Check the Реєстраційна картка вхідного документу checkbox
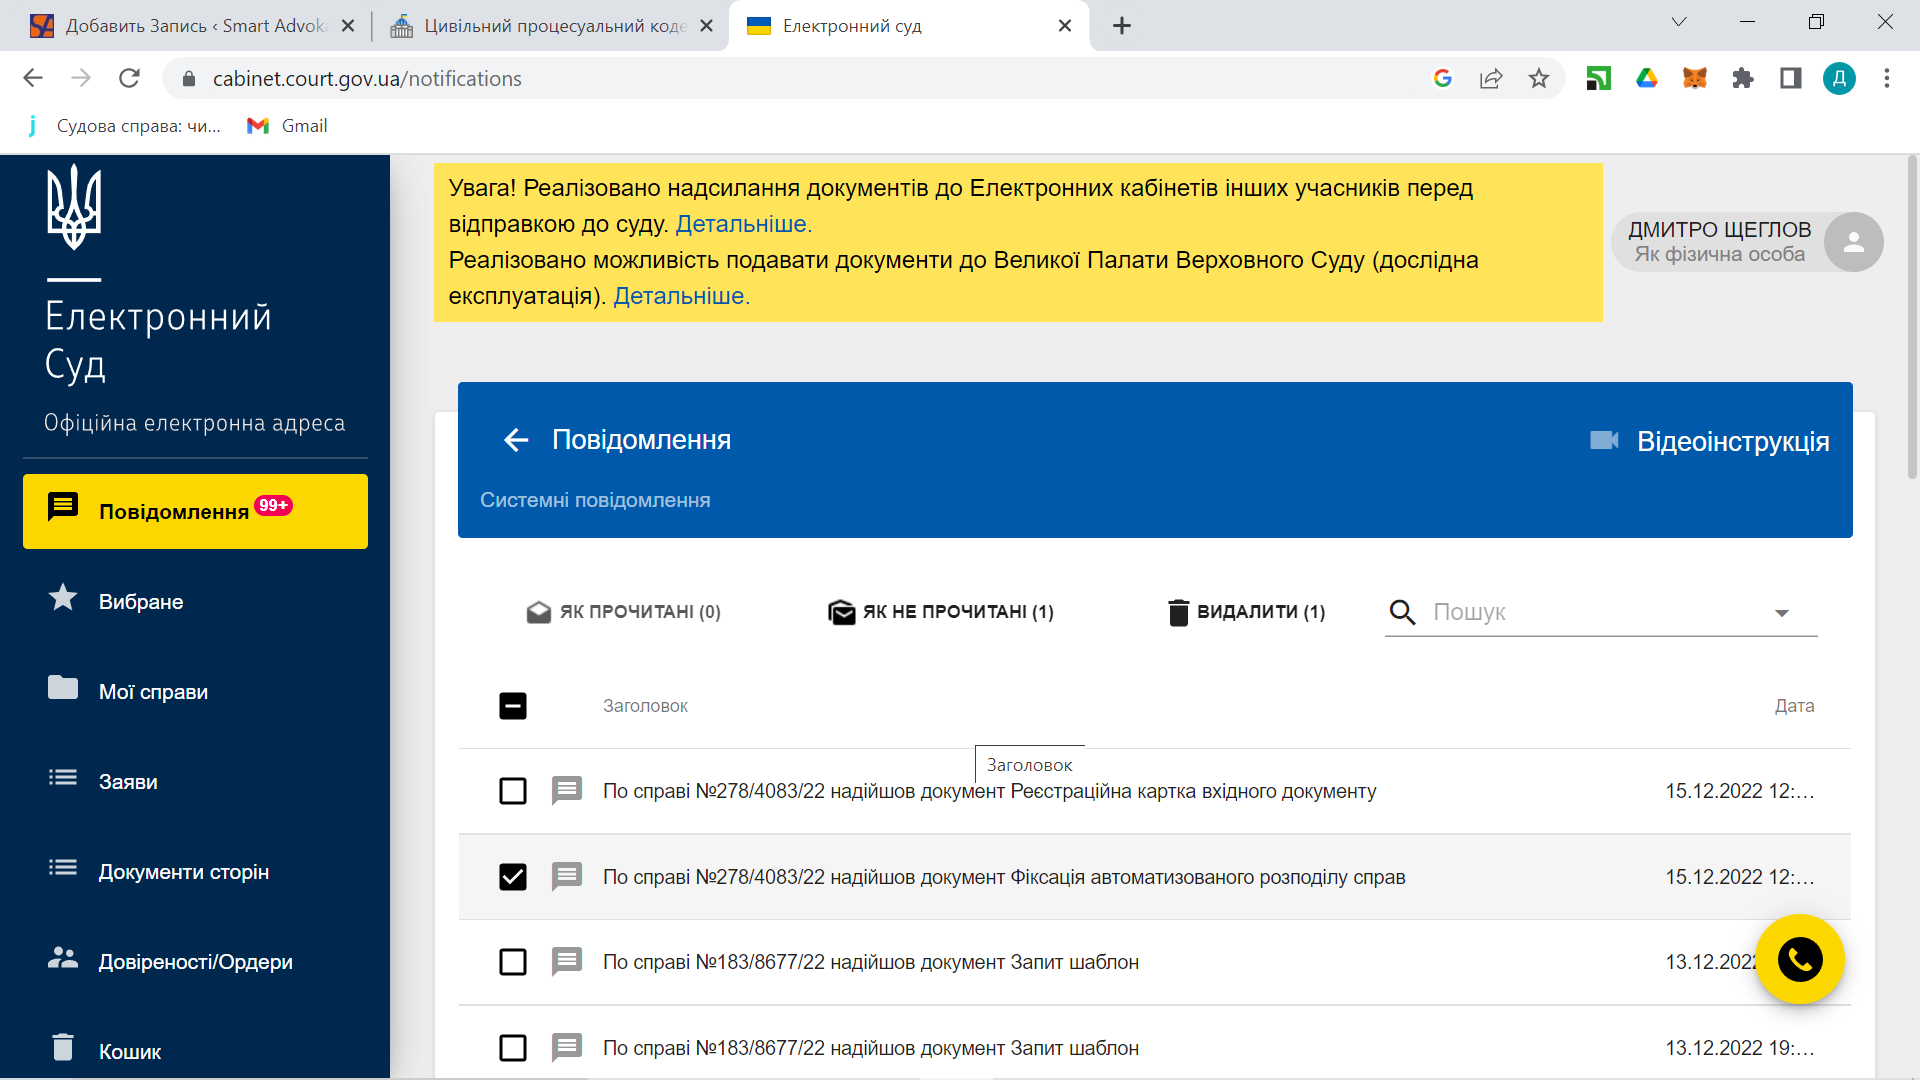Viewport: 1920px width, 1080px height. (513, 791)
